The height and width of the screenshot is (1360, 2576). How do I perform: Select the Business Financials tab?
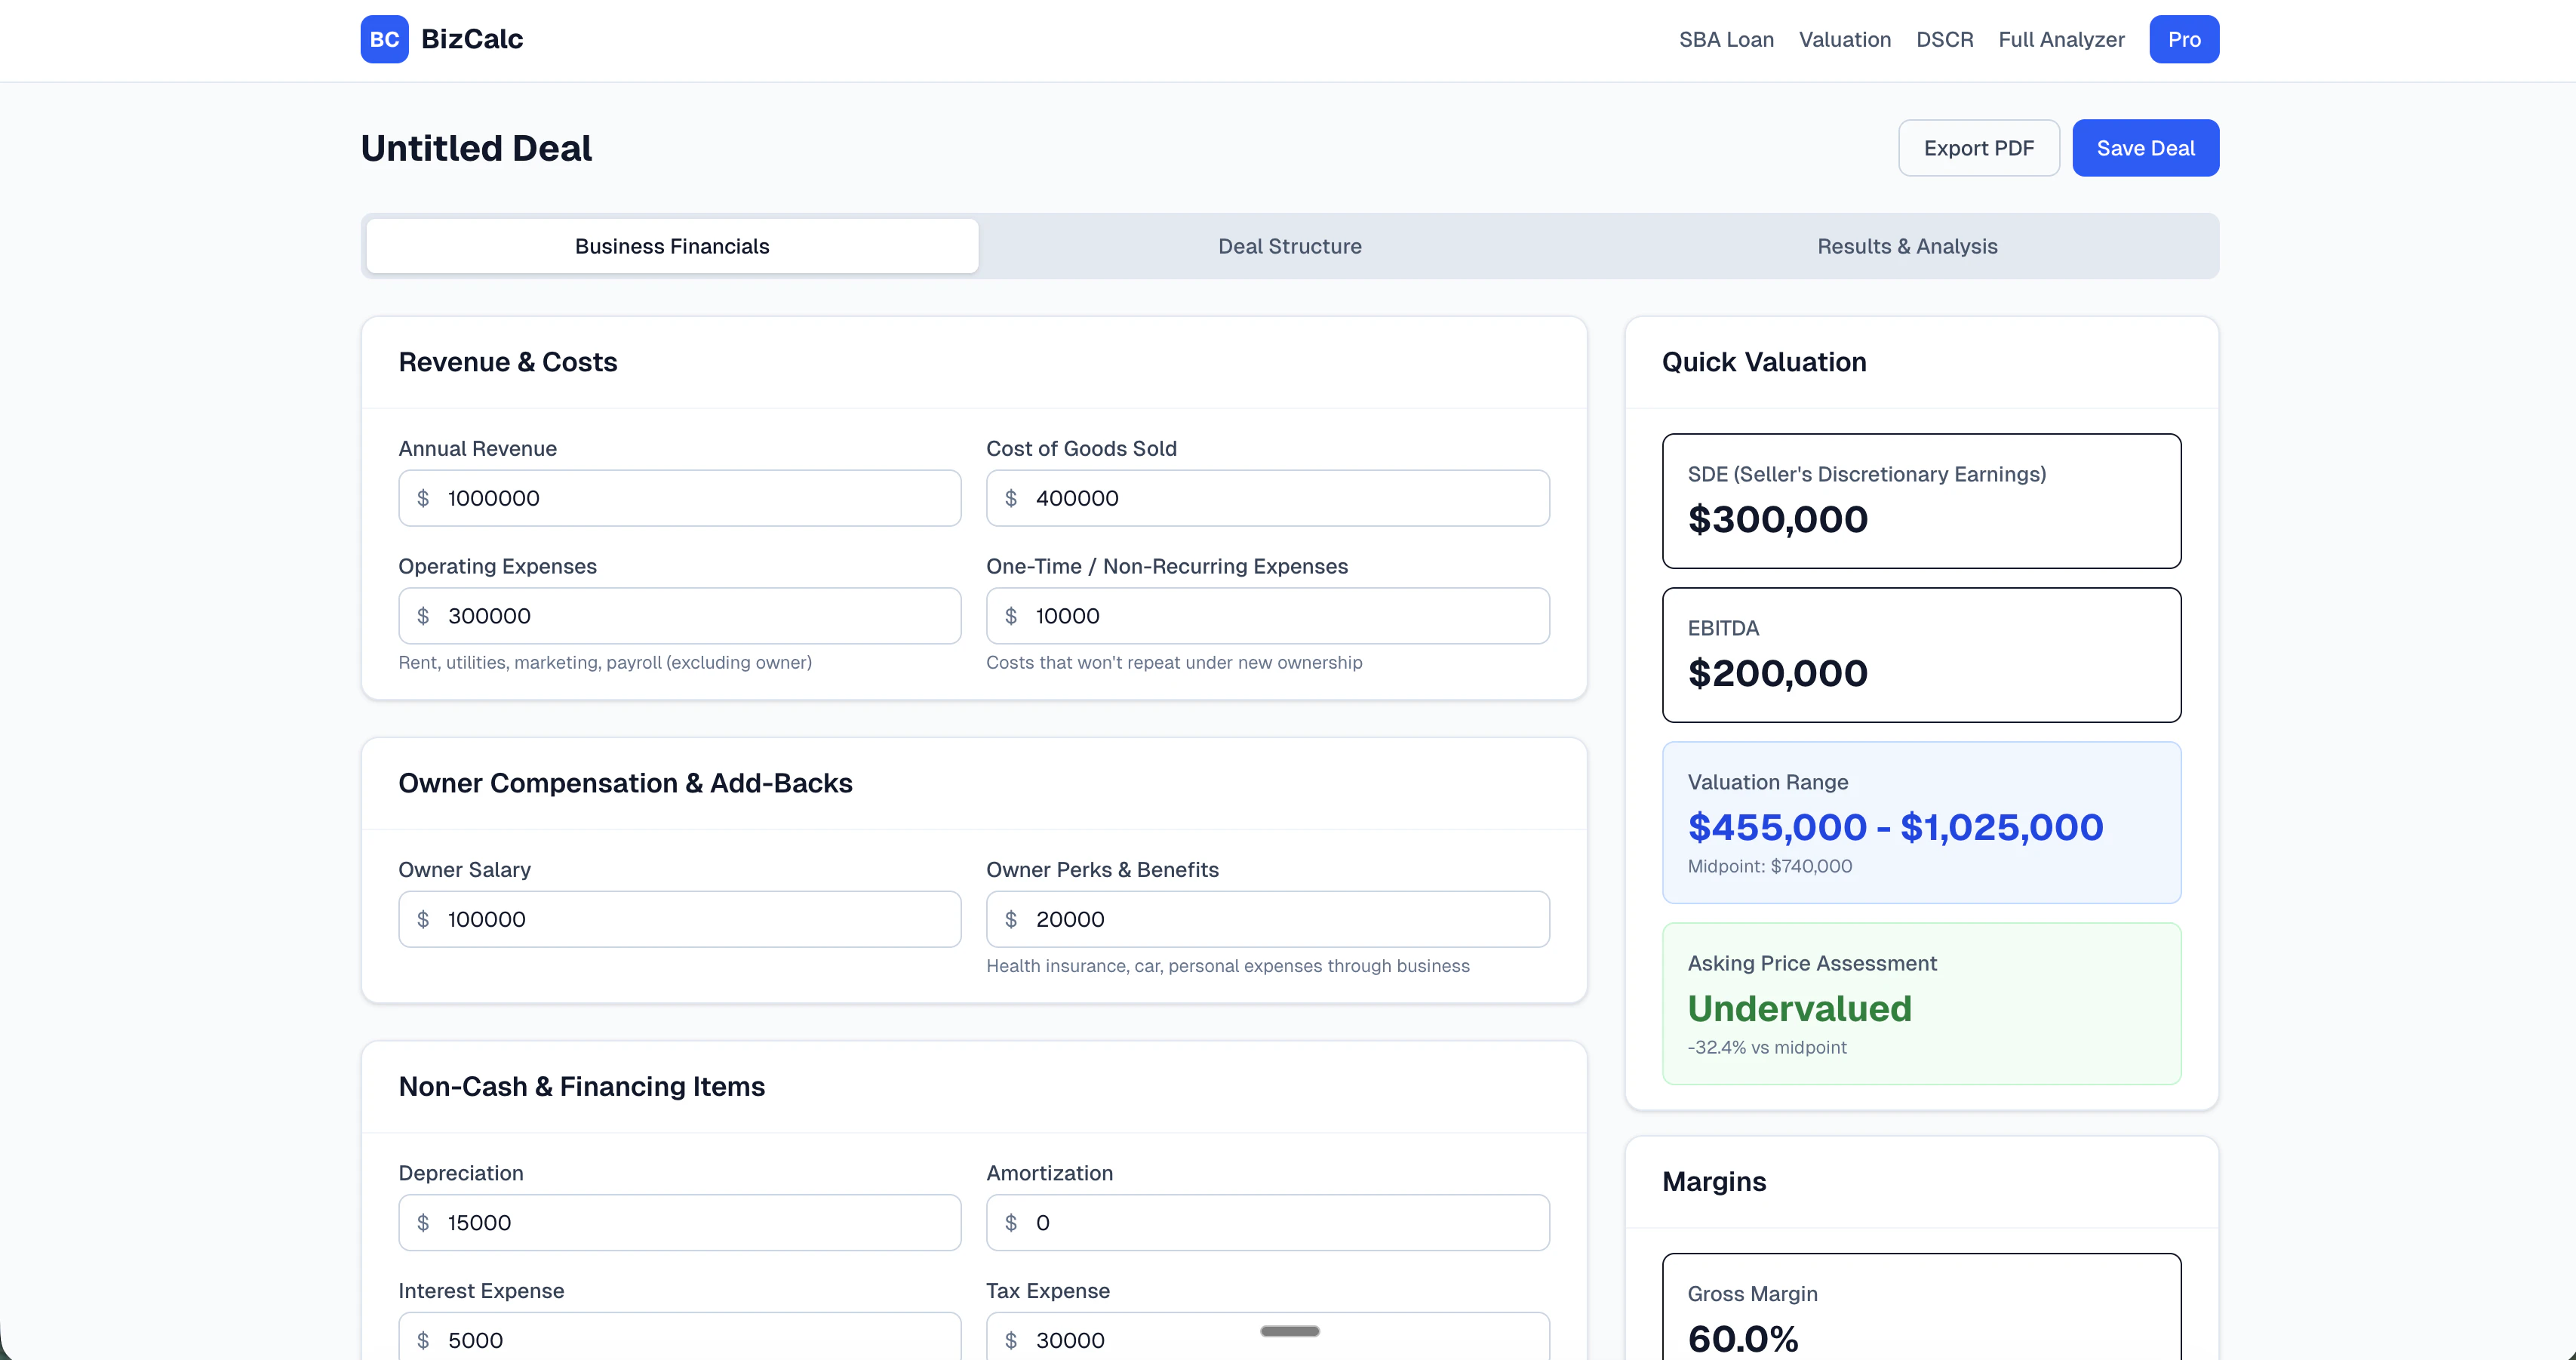(672, 246)
